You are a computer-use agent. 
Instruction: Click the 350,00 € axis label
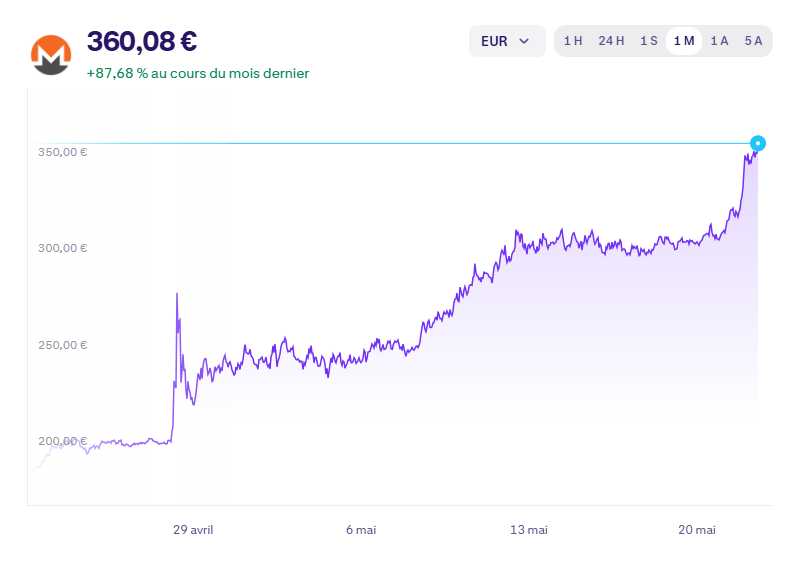63,152
